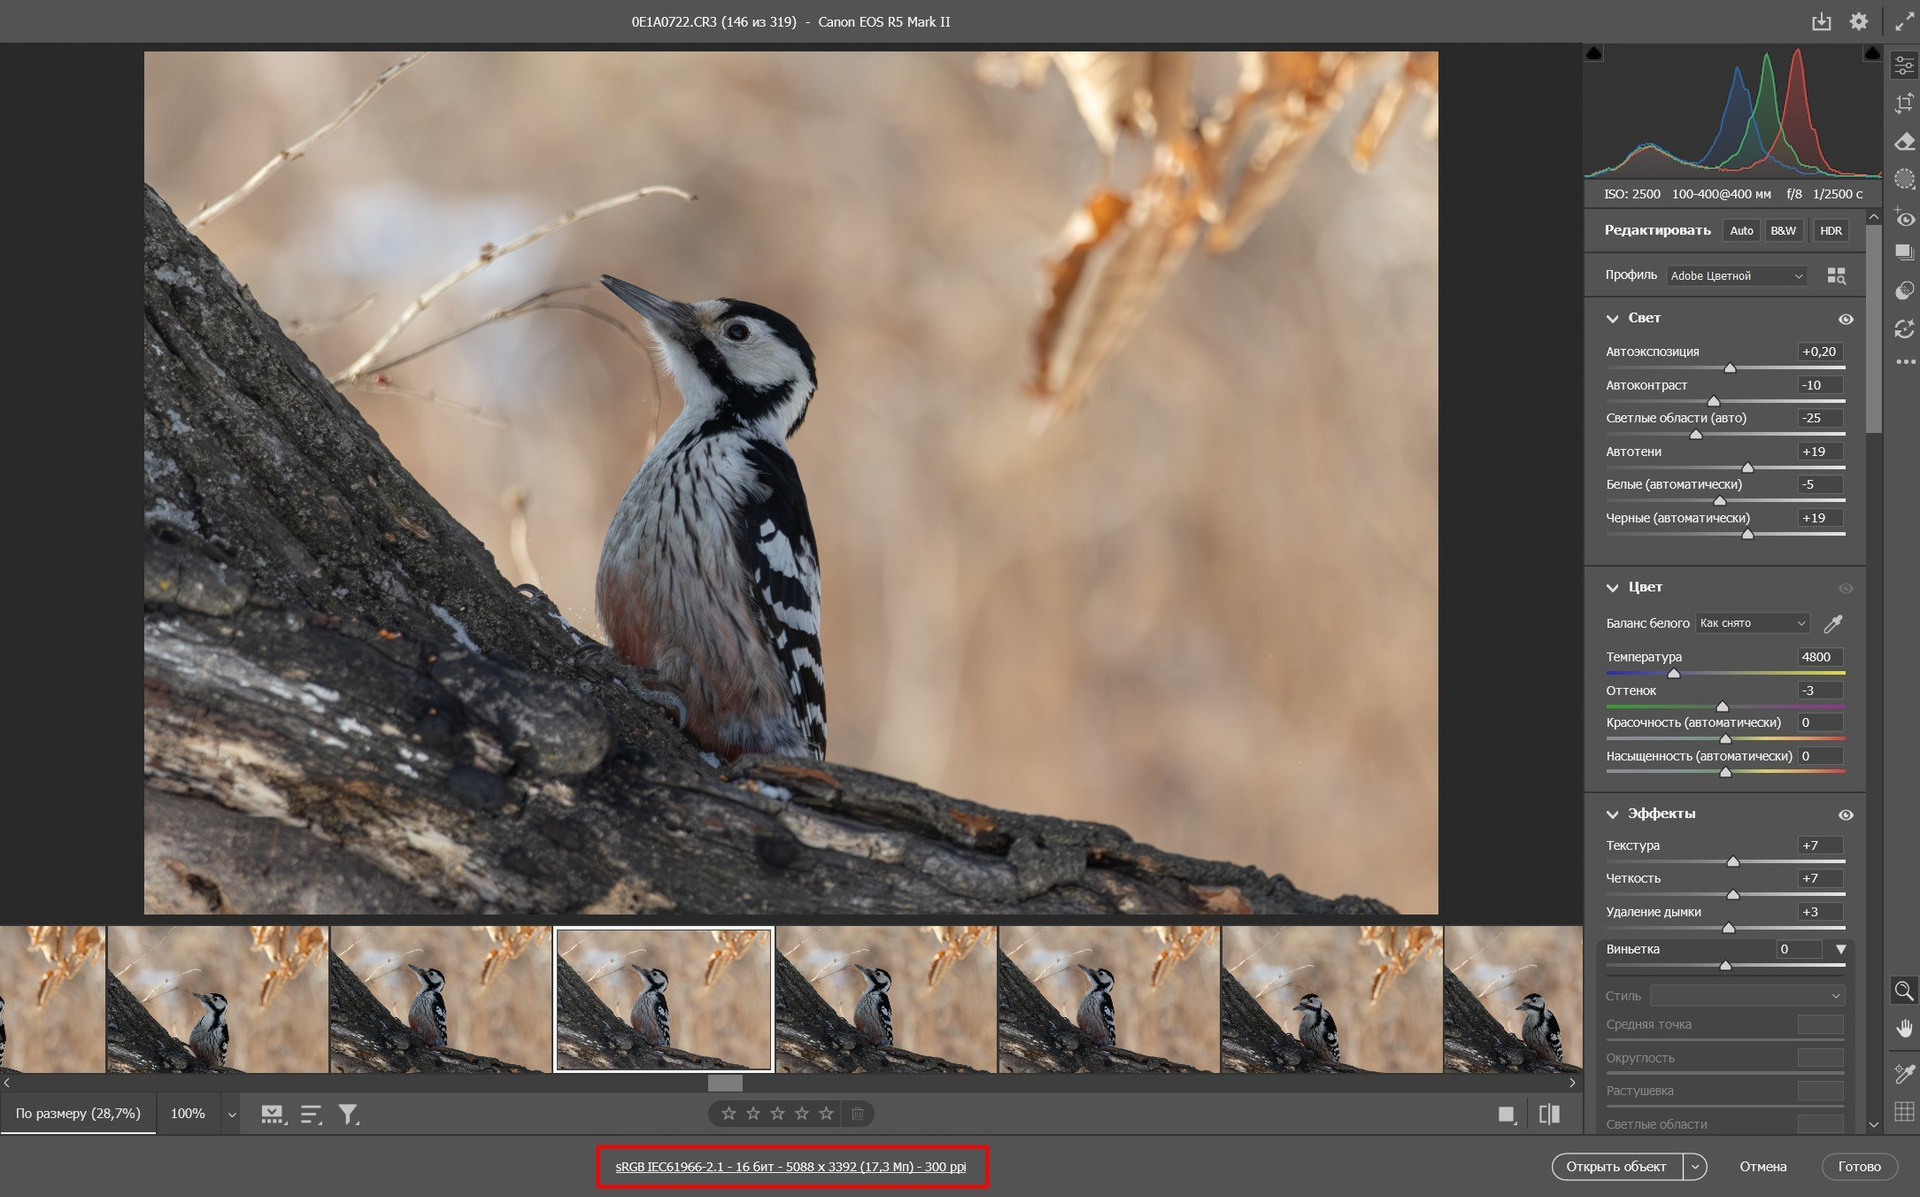
Task: Select the Crop tool in right toolbar
Action: 1904,103
